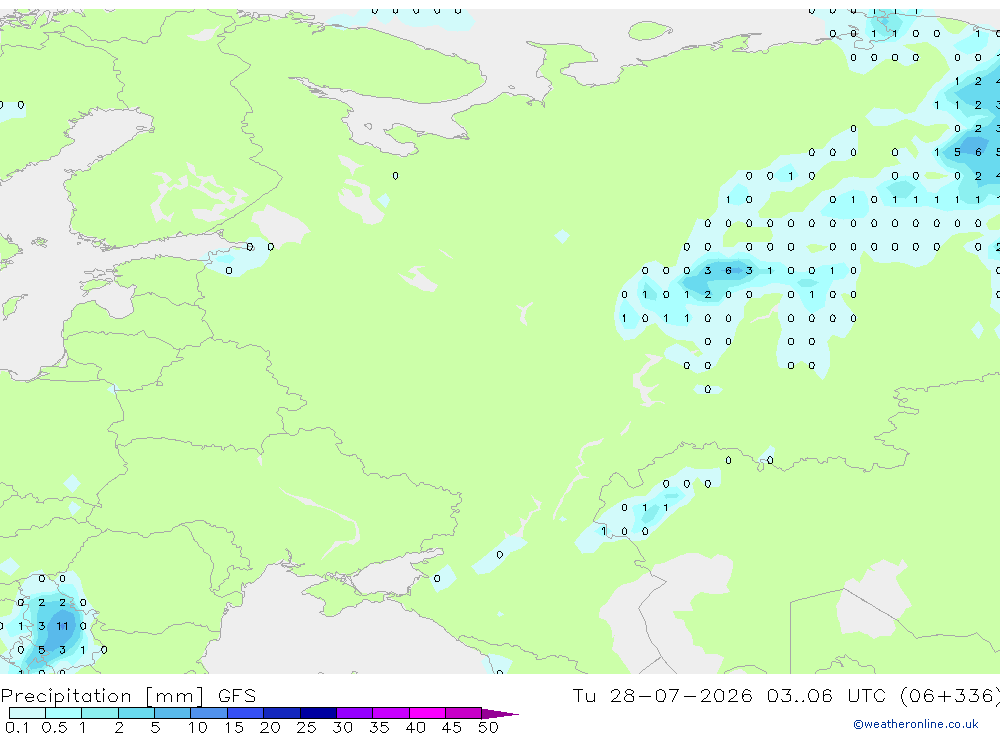The height and width of the screenshot is (733, 1000).
Task: Click the '50' legend scale label
Action: tap(488, 727)
